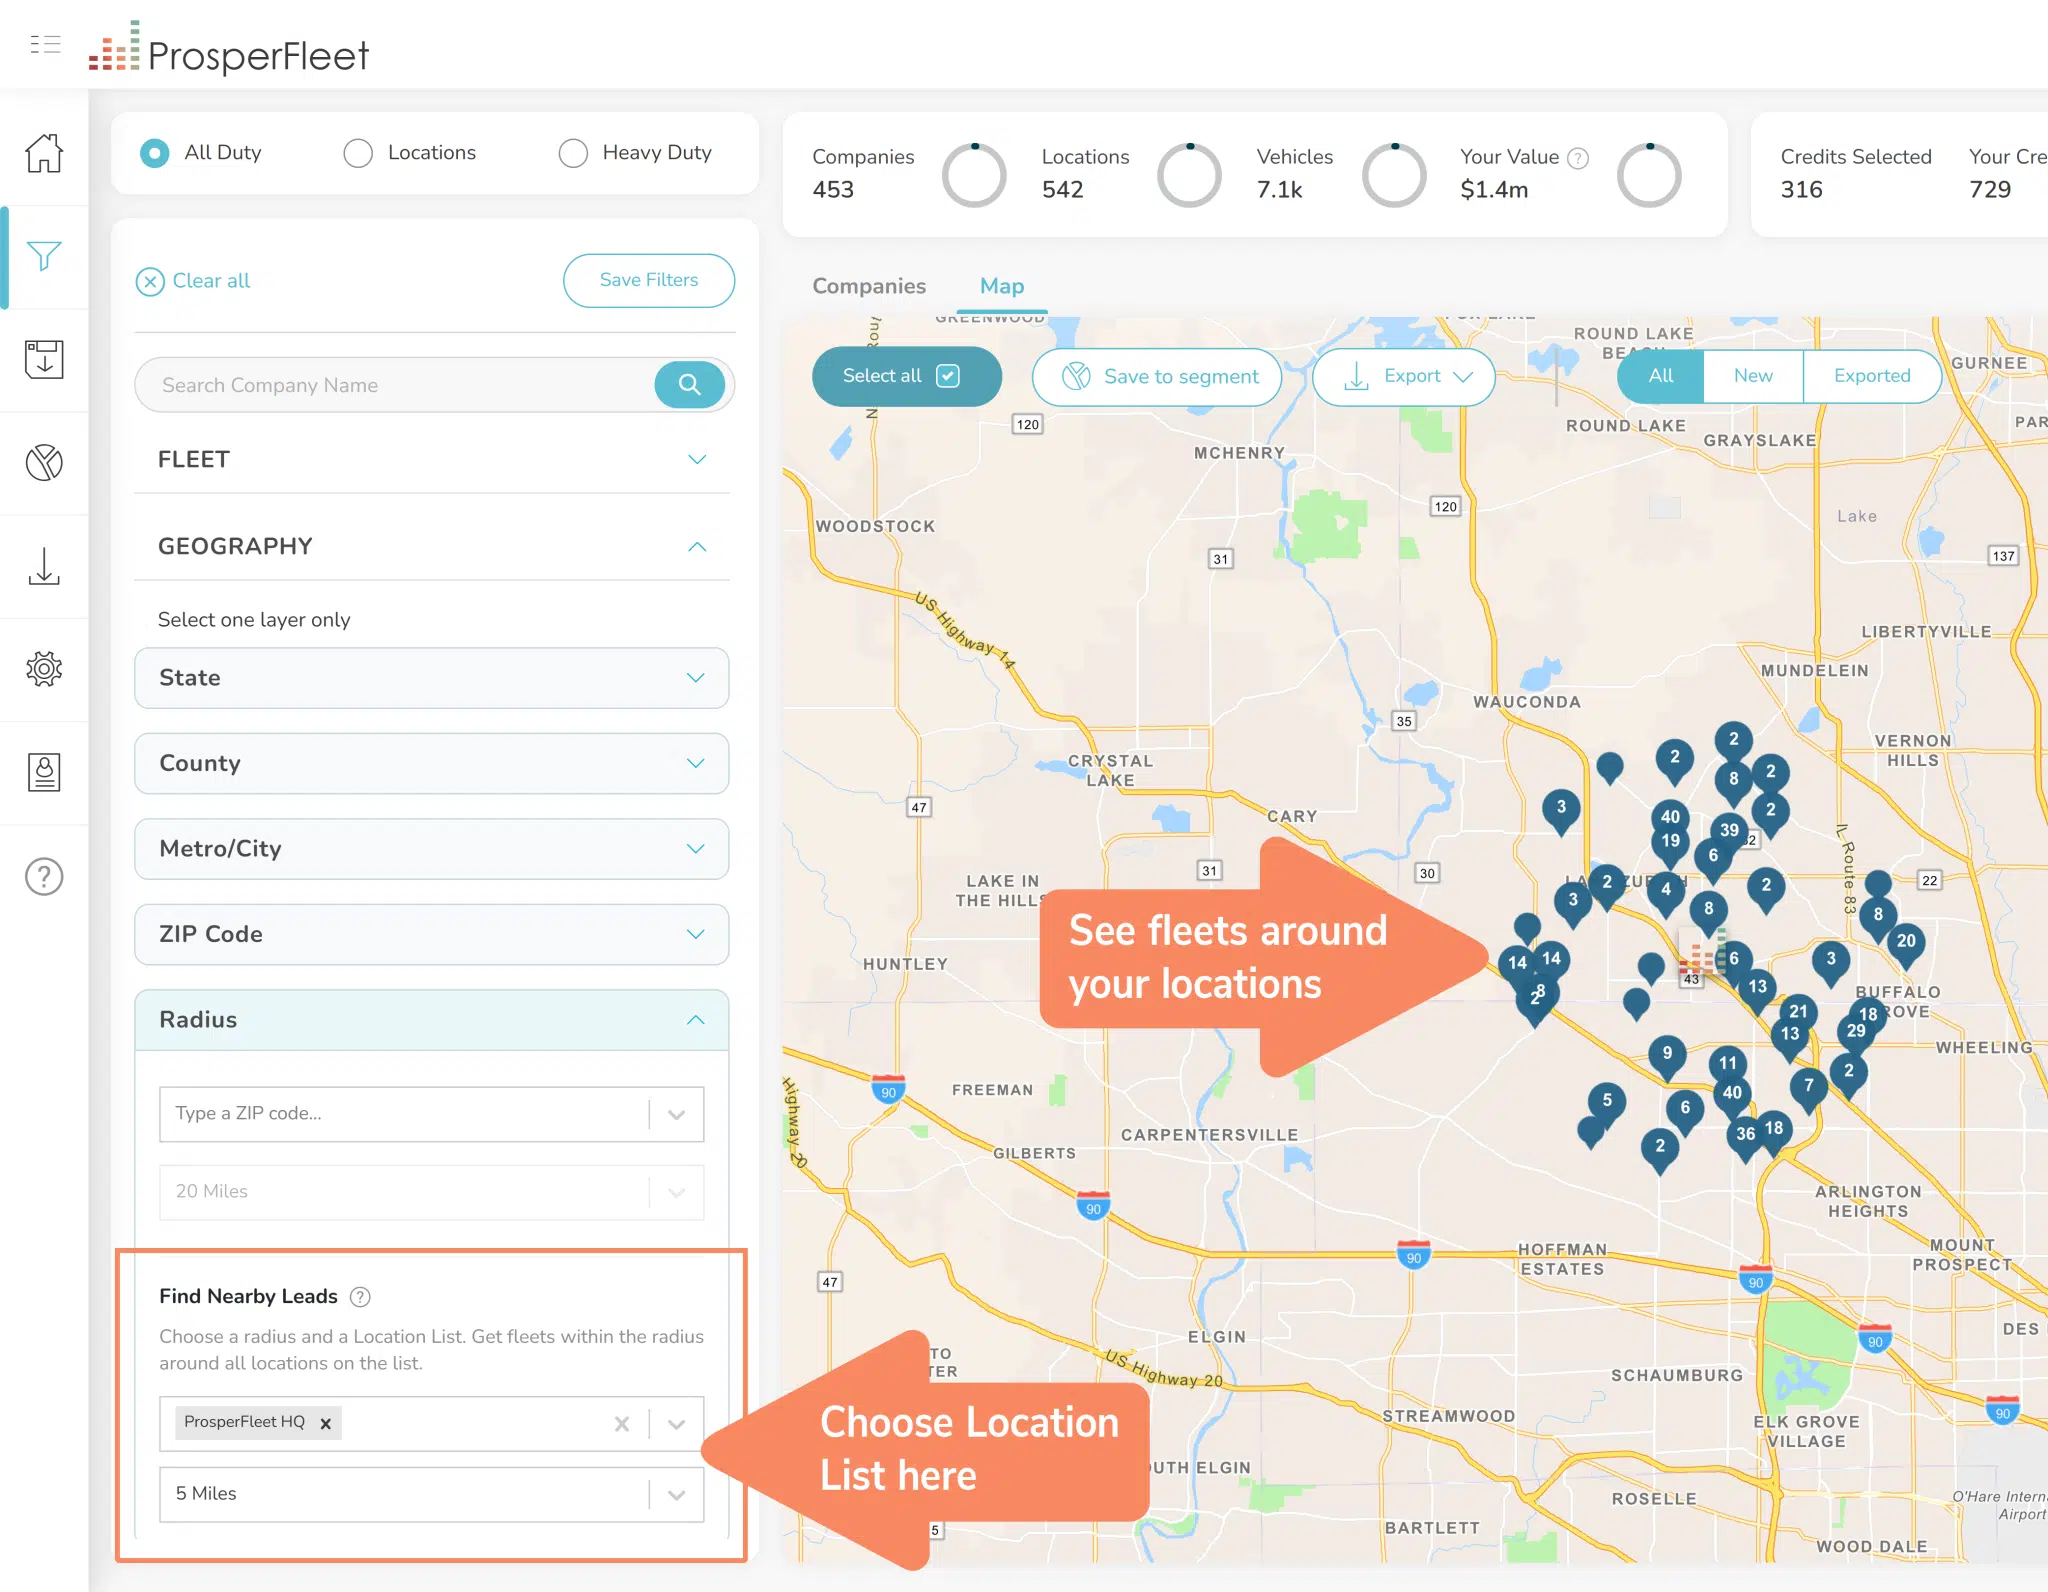Image resolution: width=2048 pixels, height=1592 pixels.
Task: Click Find Nearby Leads help icon
Action: point(360,1297)
